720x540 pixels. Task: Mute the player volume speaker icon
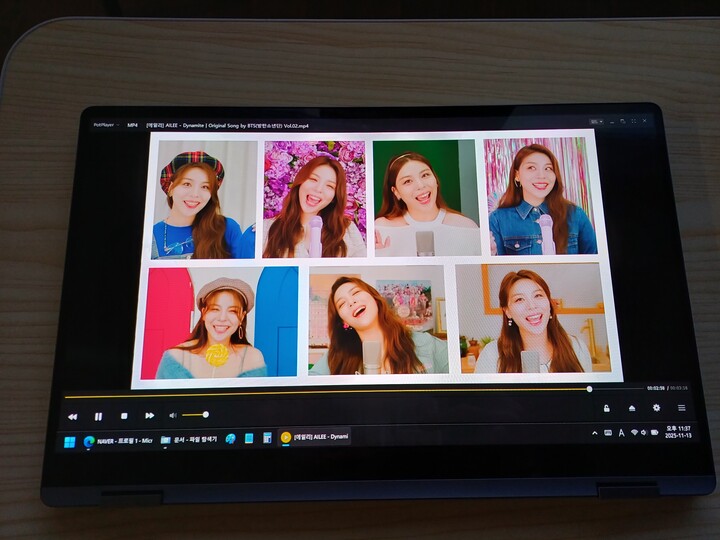click(x=172, y=415)
